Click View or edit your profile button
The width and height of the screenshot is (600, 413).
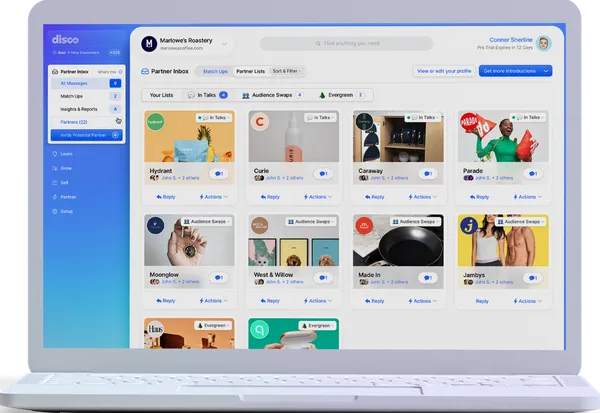[x=444, y=71]
